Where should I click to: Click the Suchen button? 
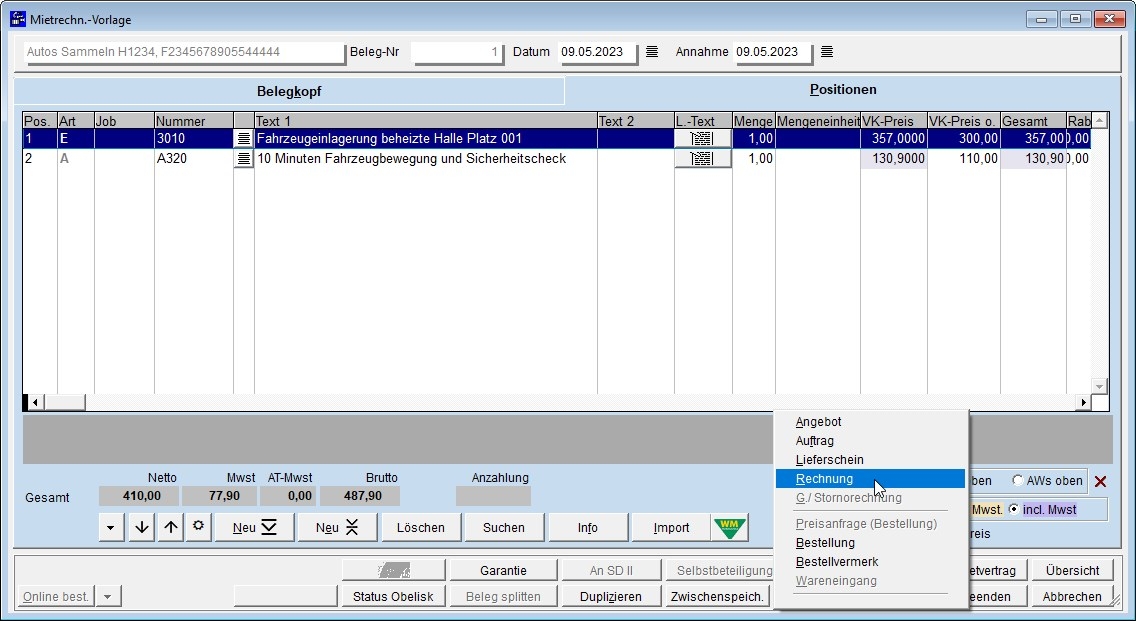tap(504, 528)
